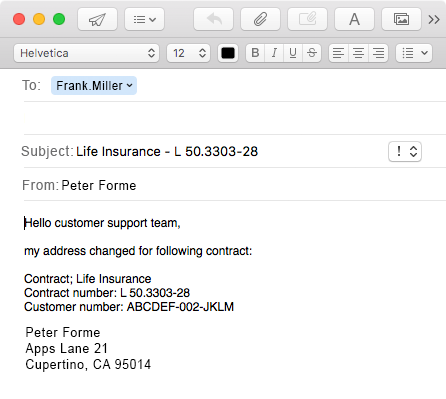
Task: Open the Helvetica font family dropdown
Action: click(x=87, y=53)
